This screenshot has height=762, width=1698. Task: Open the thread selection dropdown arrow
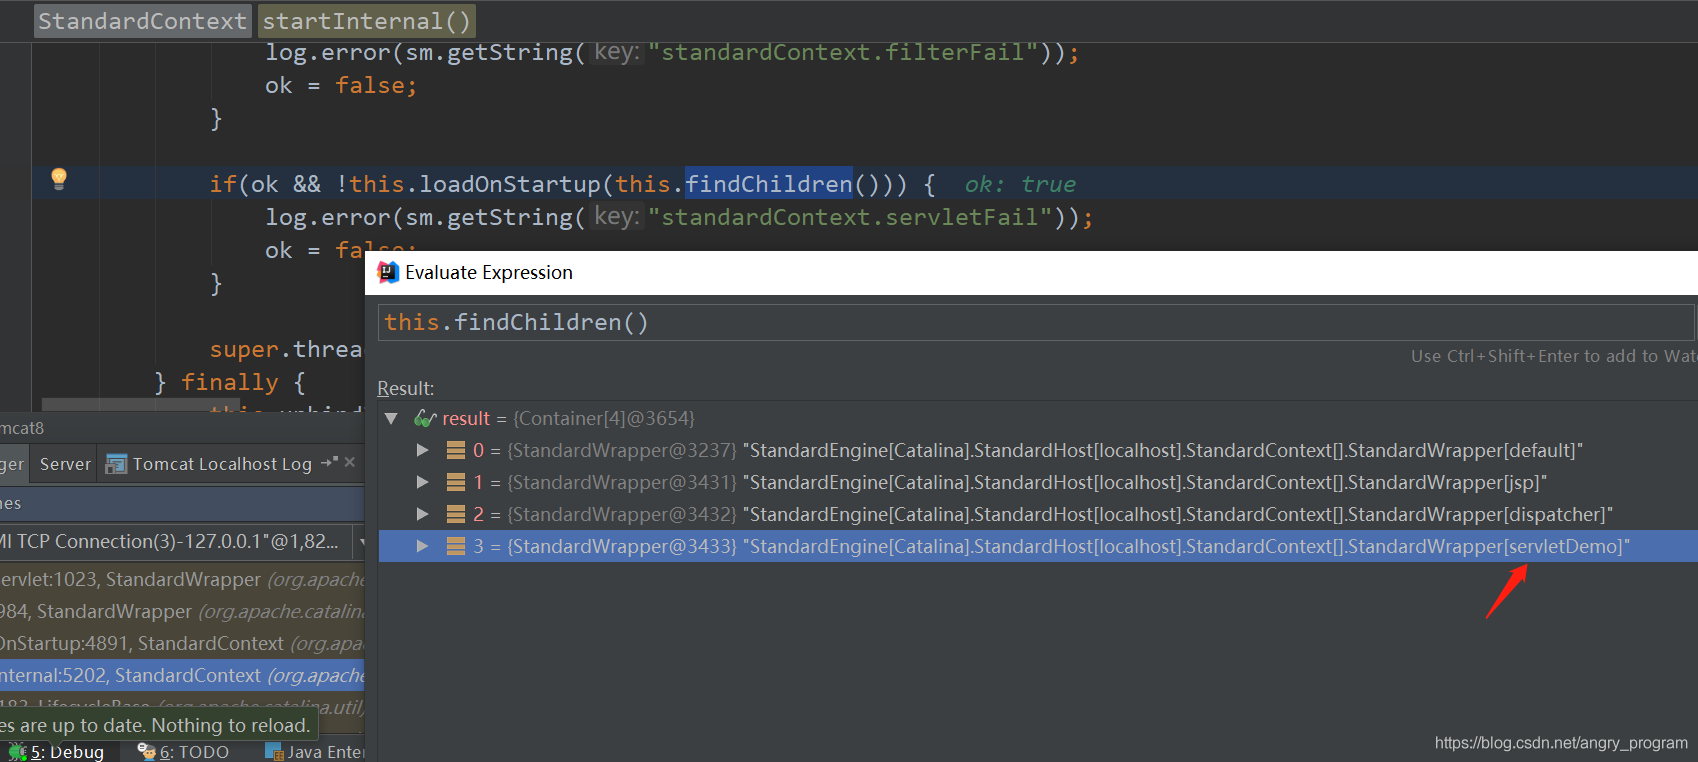361,542
